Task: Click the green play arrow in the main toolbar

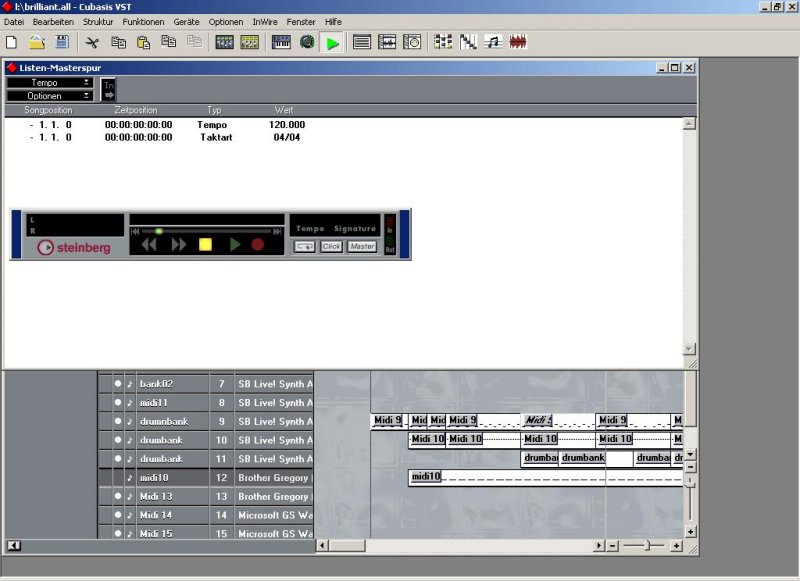Action: [x=333, y=43]
